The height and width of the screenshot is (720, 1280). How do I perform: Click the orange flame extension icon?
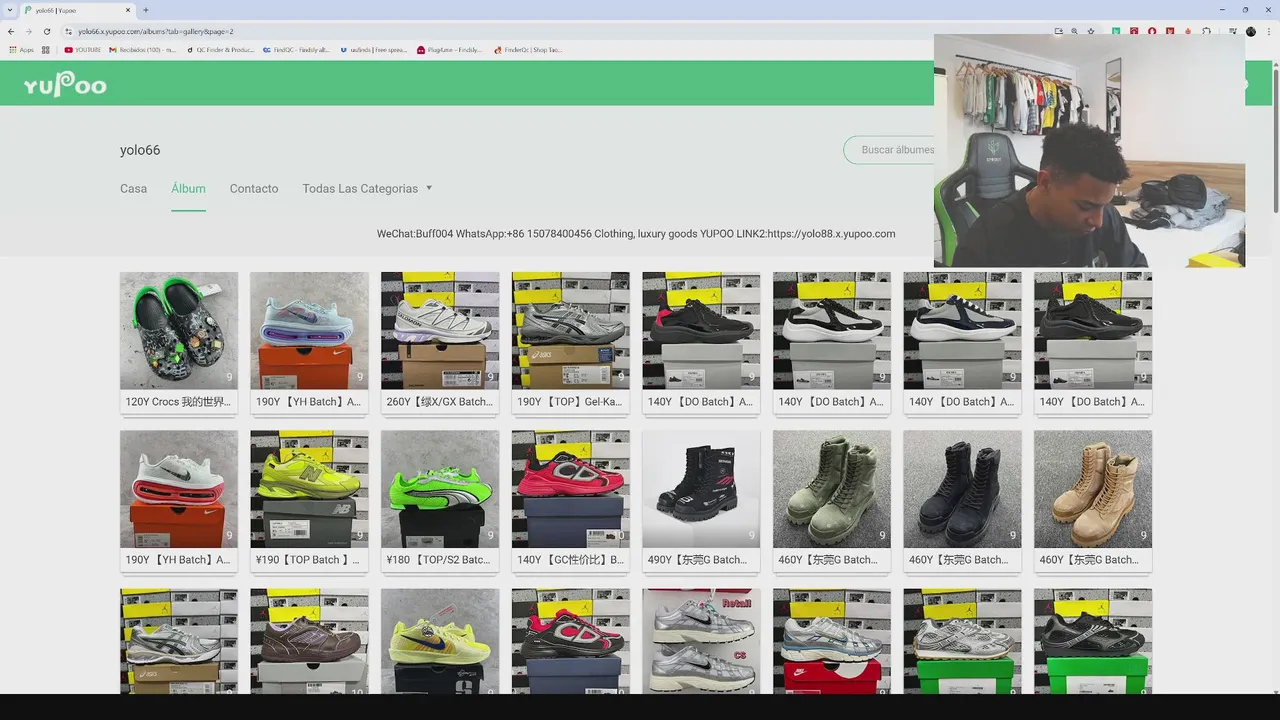coord(1189,31)
